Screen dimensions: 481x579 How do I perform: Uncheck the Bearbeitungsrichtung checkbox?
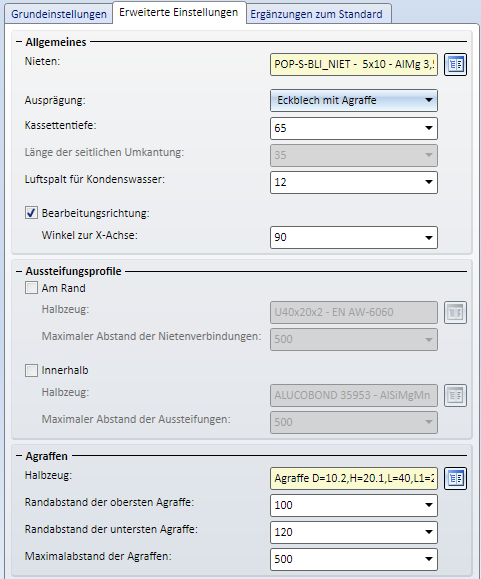click(31, 213)
